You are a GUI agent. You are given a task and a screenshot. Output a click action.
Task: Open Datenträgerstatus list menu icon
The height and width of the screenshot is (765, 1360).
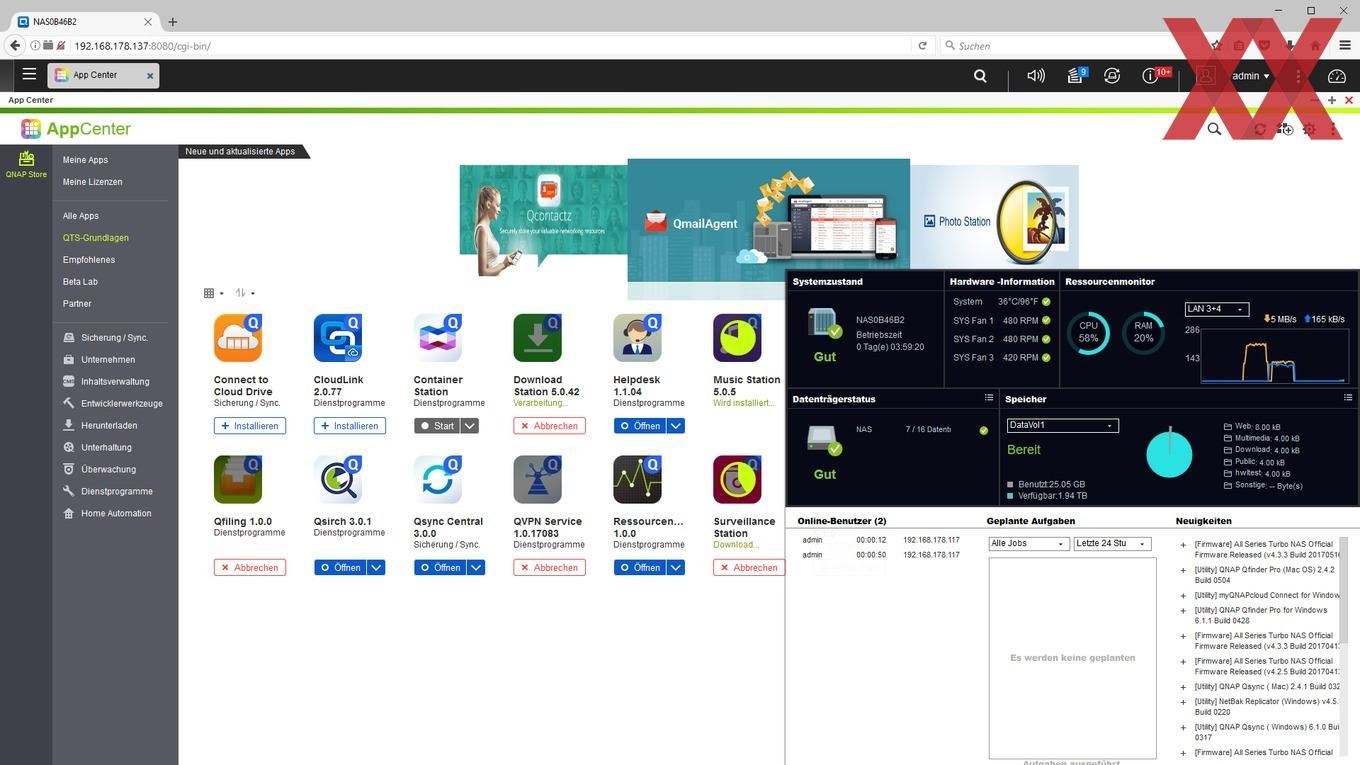(988, 398)
